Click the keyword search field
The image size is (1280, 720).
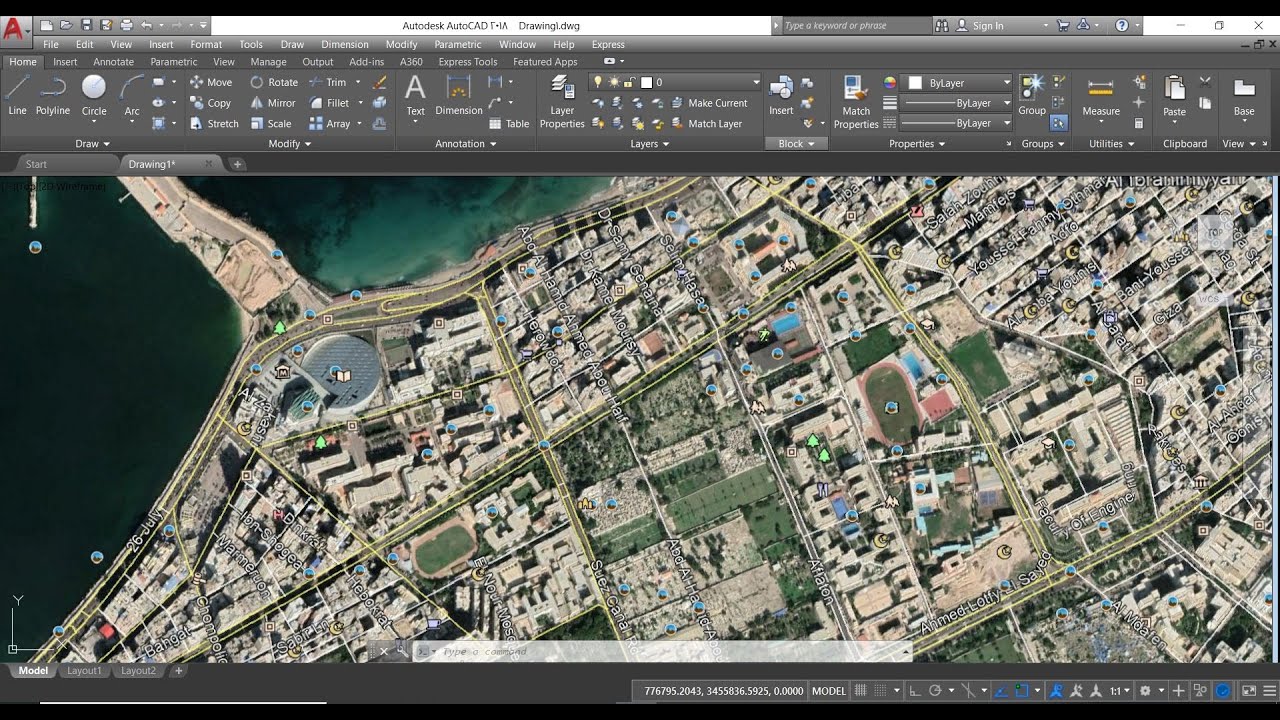point(856,26)
